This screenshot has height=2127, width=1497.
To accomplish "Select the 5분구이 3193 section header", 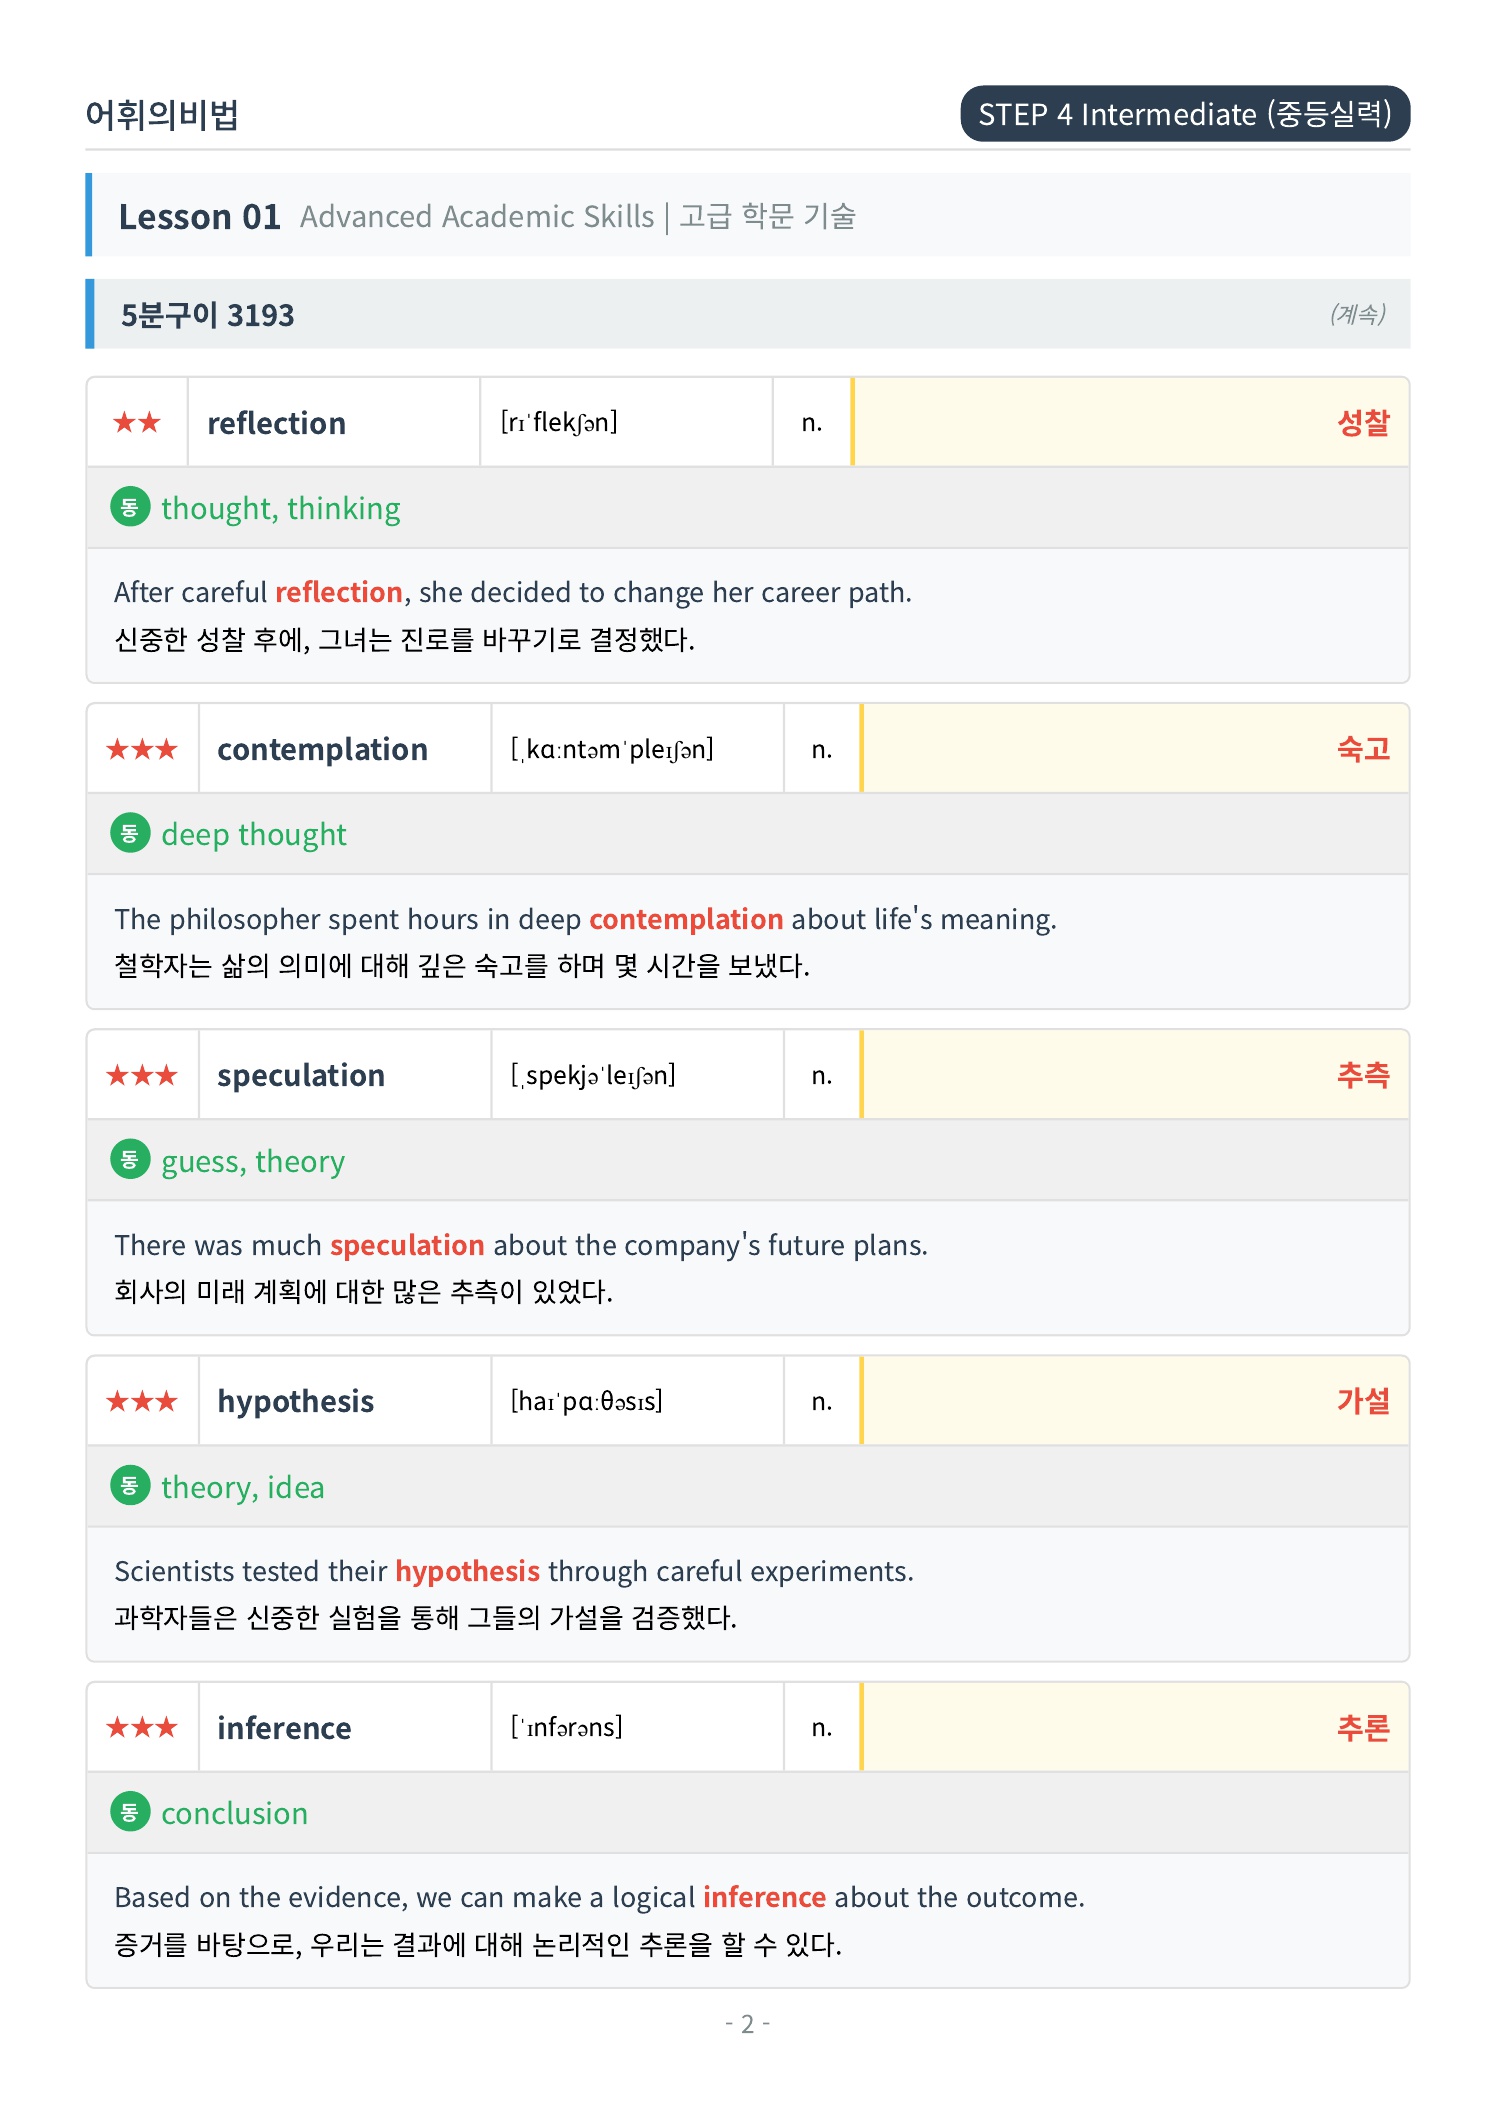I will pyautogui.click(x=748, y=314).
